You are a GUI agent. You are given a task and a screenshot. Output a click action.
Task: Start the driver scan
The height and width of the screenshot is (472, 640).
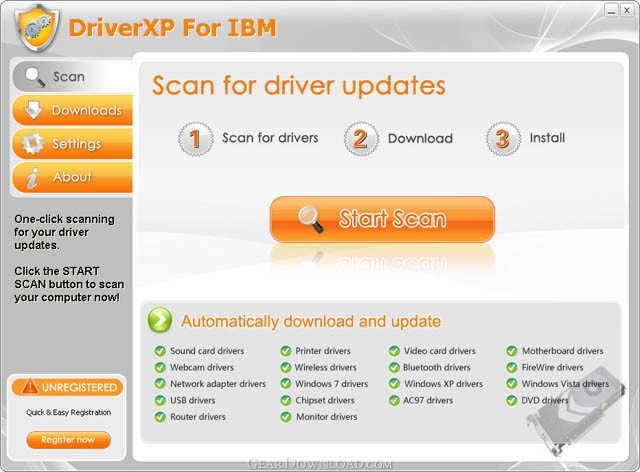pyautogui.click(x=382, y=219)
